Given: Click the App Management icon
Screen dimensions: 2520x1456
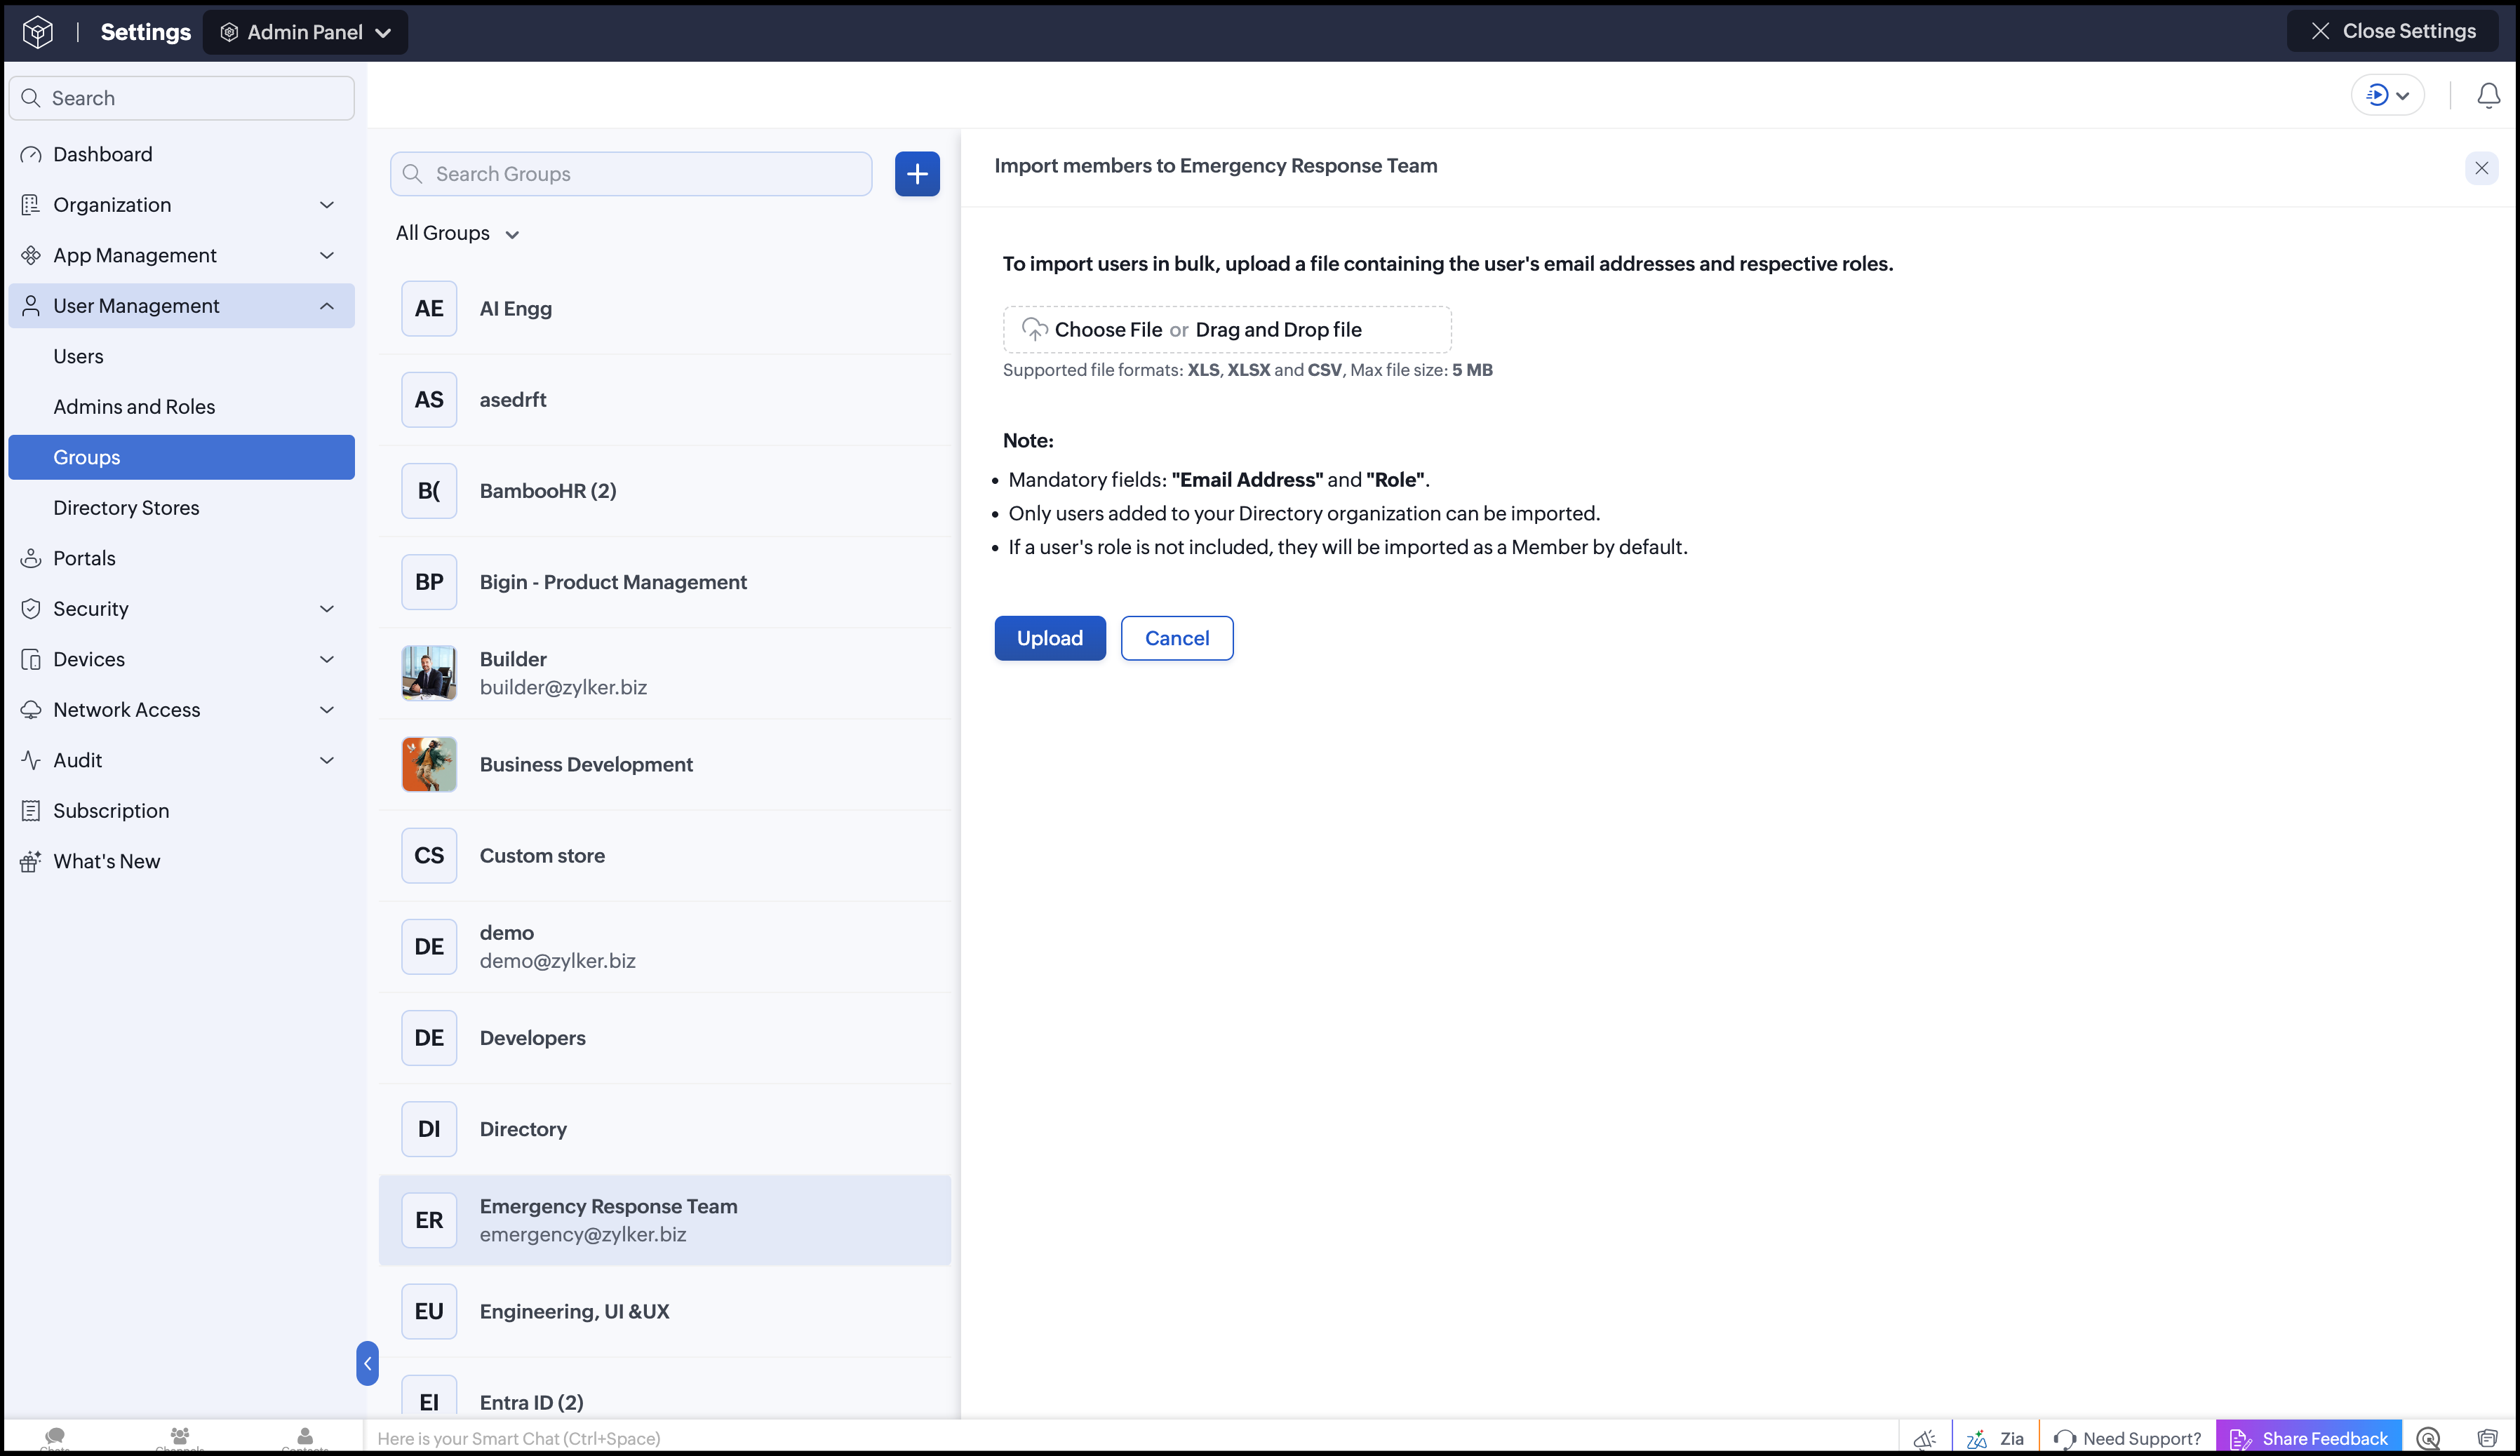Looking at the screenshot, I should [31, 255].
